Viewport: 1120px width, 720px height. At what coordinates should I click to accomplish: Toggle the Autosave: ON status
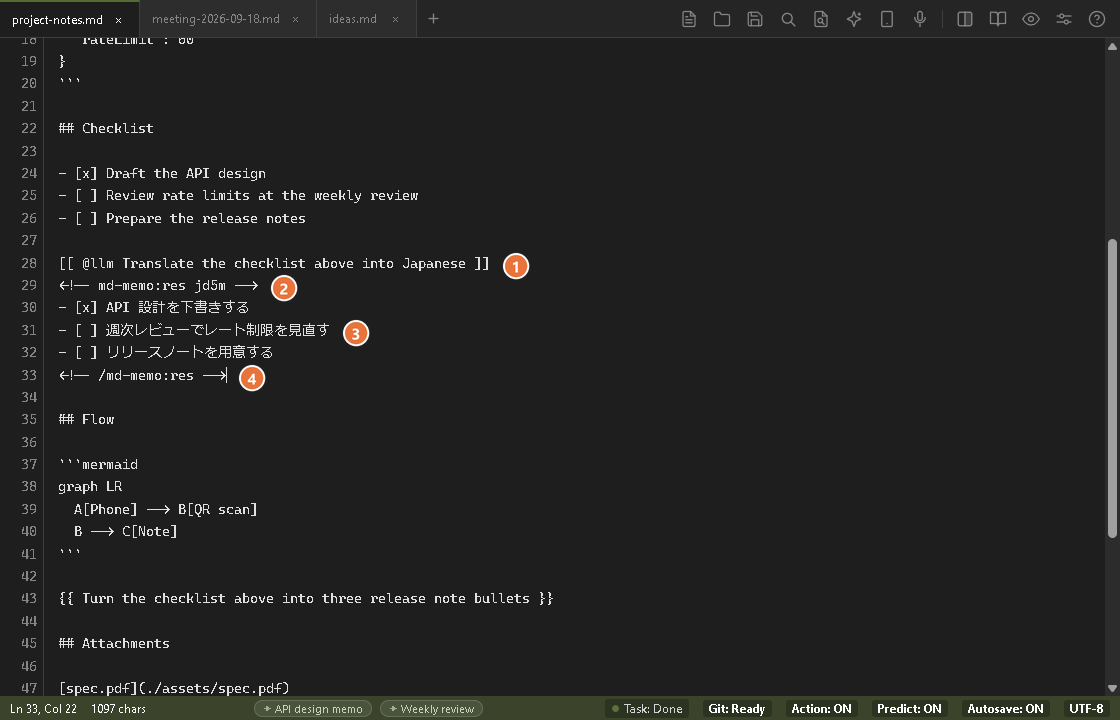pyautogui.click(x=1005, y=709)
